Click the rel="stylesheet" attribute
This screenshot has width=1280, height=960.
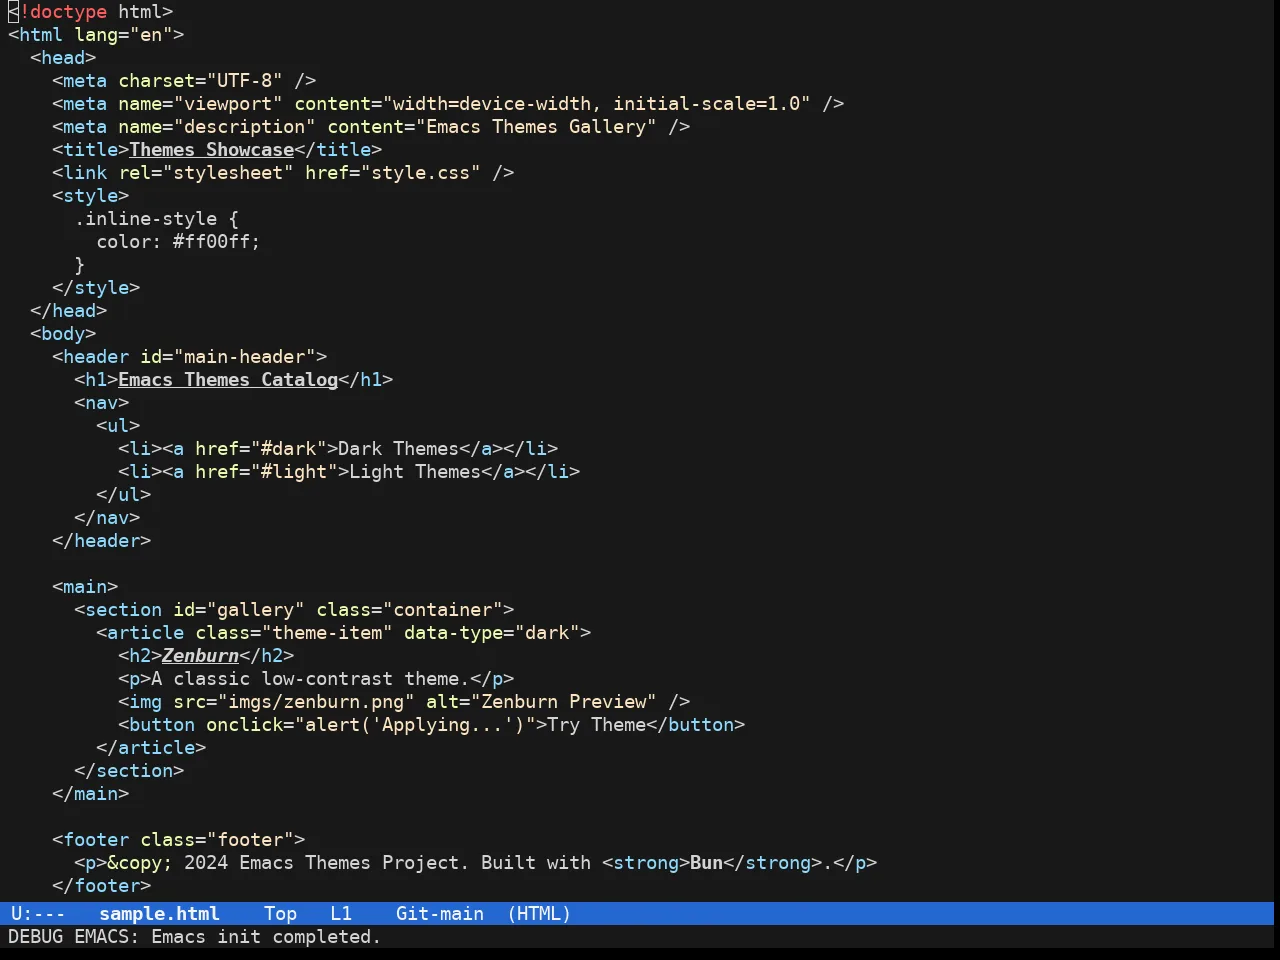206,172
